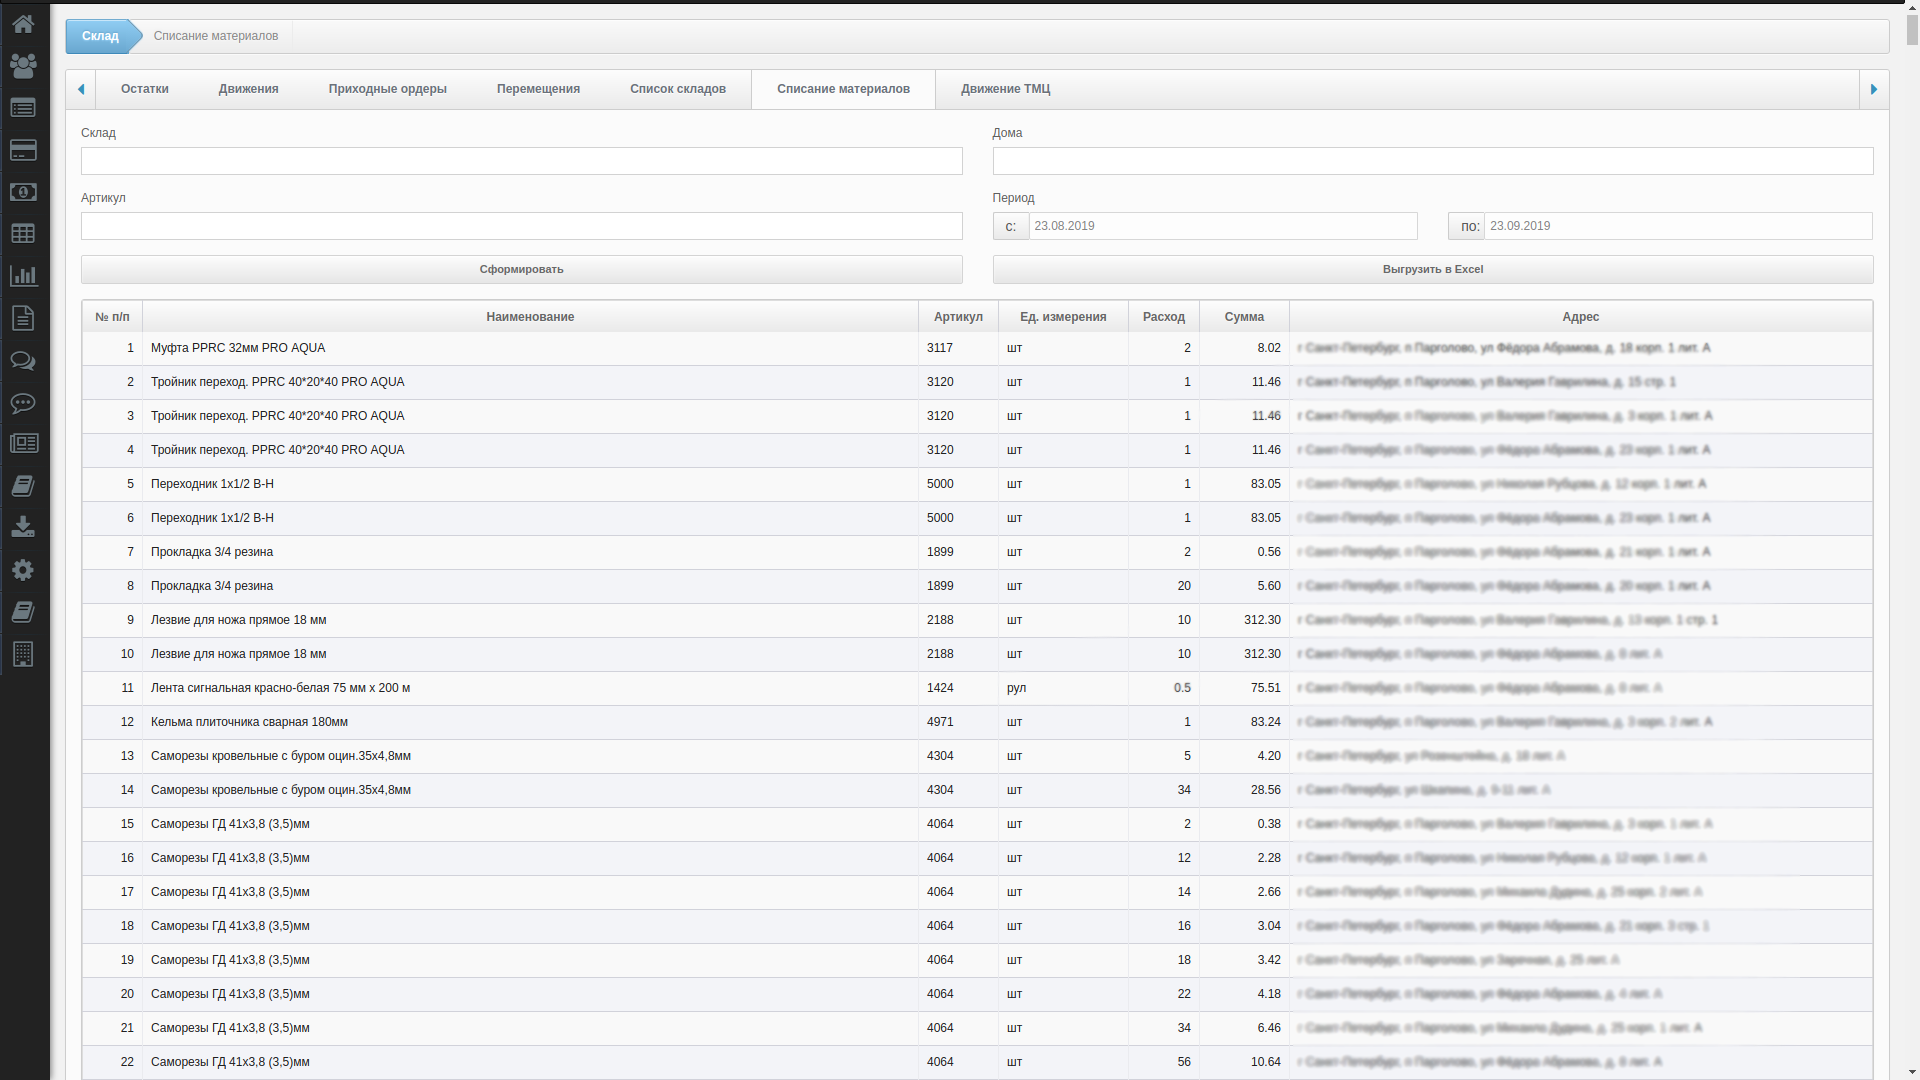This screenshot has height=1080, width=1920.
Task: Click the users group sidebar icon
Action: [x=23, y=66]
